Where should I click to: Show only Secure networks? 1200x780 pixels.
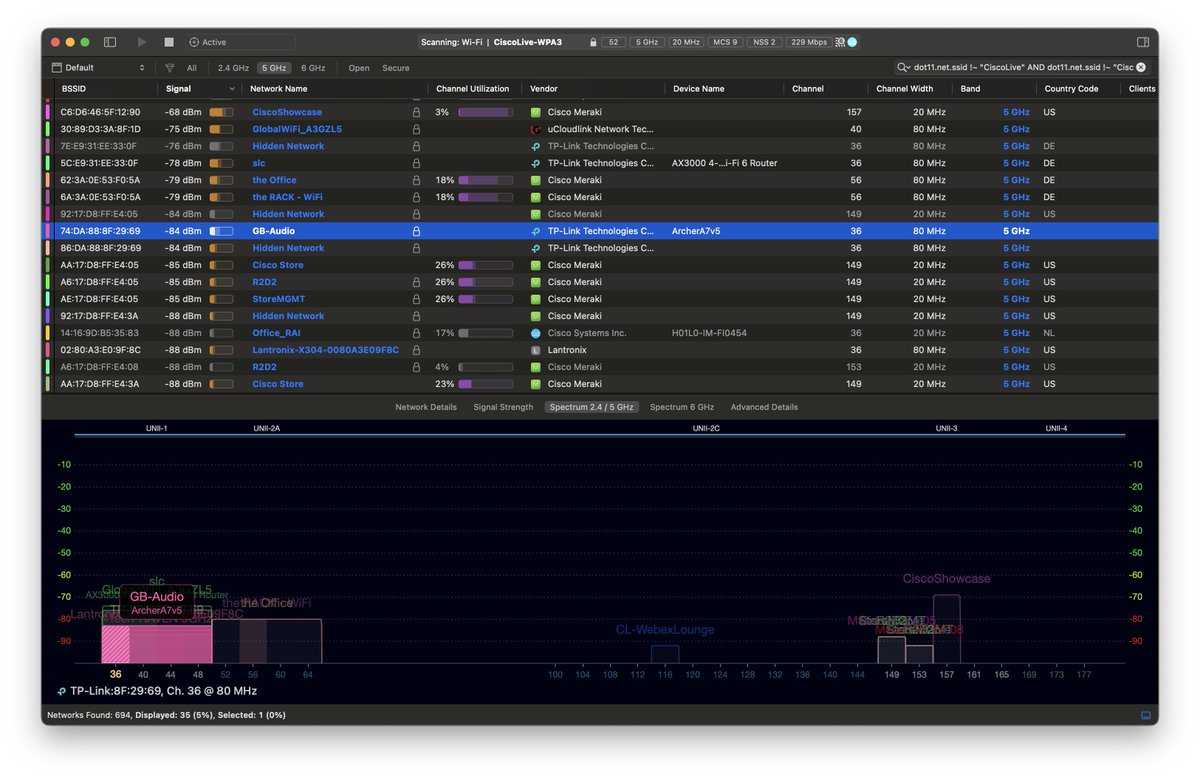396,68
